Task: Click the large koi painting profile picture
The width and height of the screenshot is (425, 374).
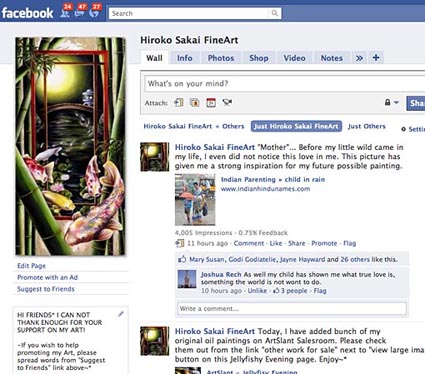Action: [x=70, y=146]
